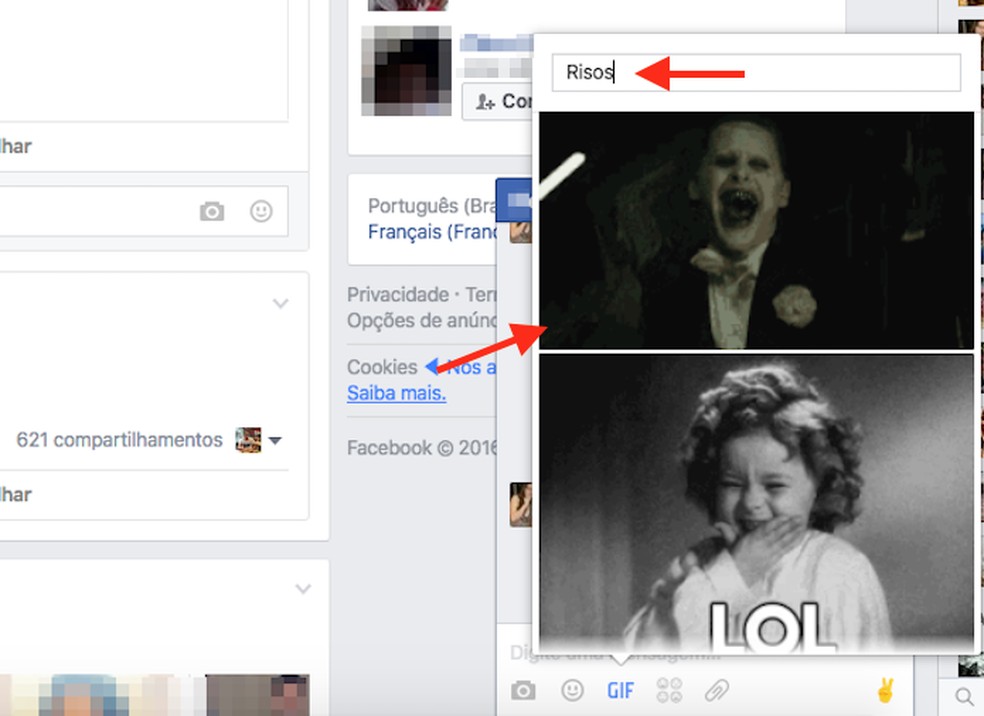Open the Cookies footer link
Image resolution: width=984 pixels, height=716 pixels.
point(382,367)
